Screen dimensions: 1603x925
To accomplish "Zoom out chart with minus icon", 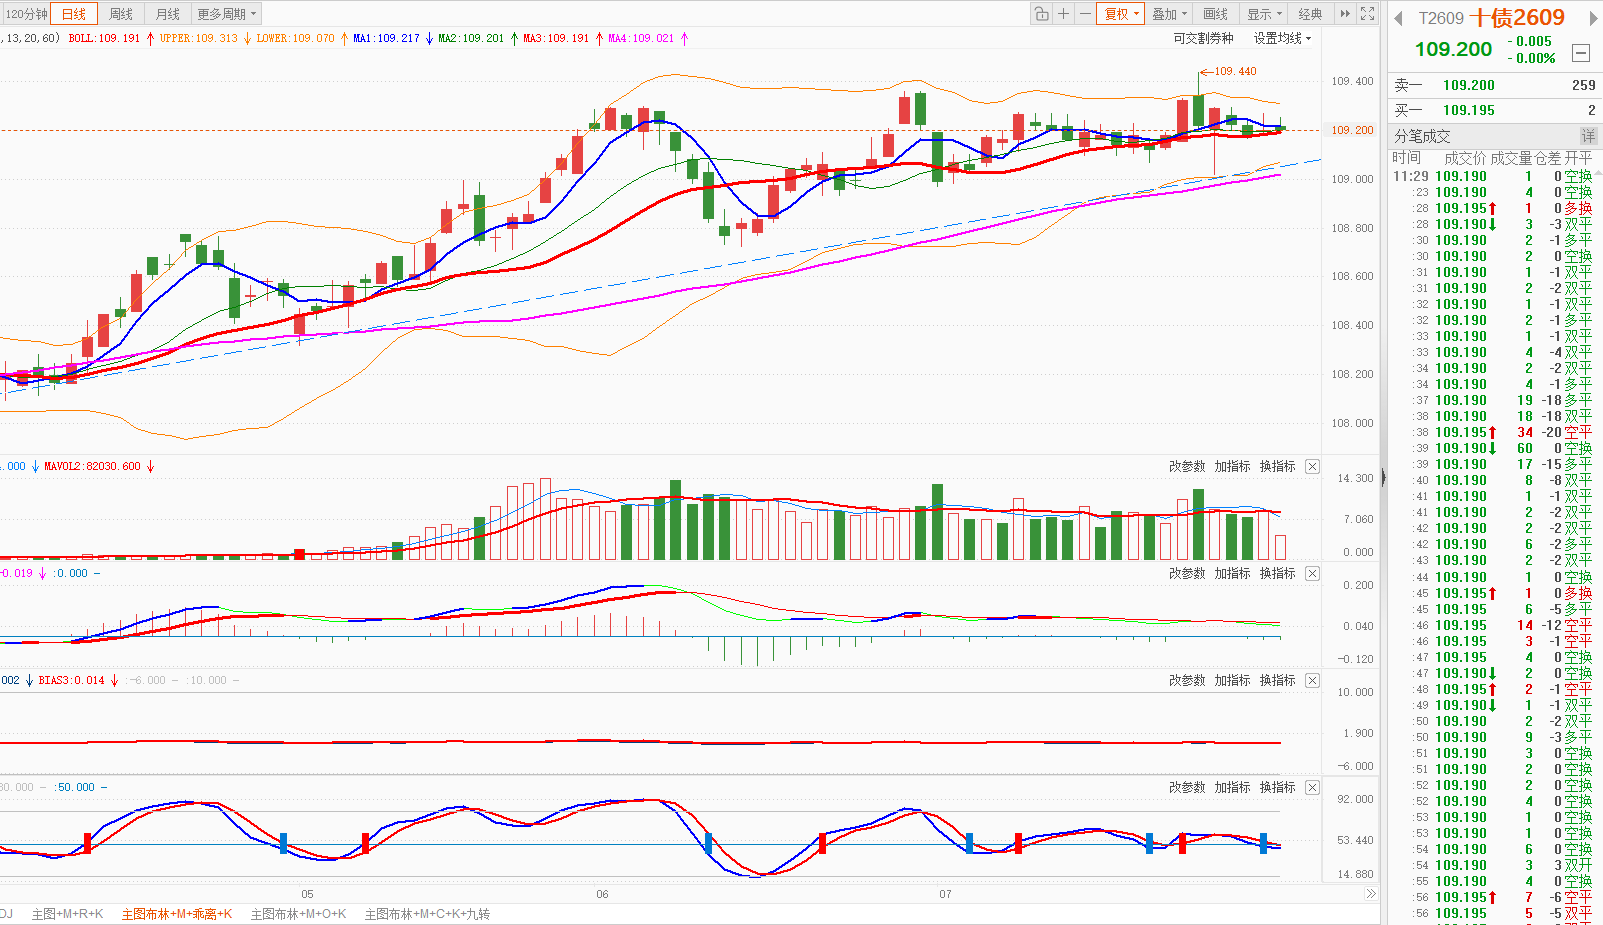I will click(x=1084, y=14).
